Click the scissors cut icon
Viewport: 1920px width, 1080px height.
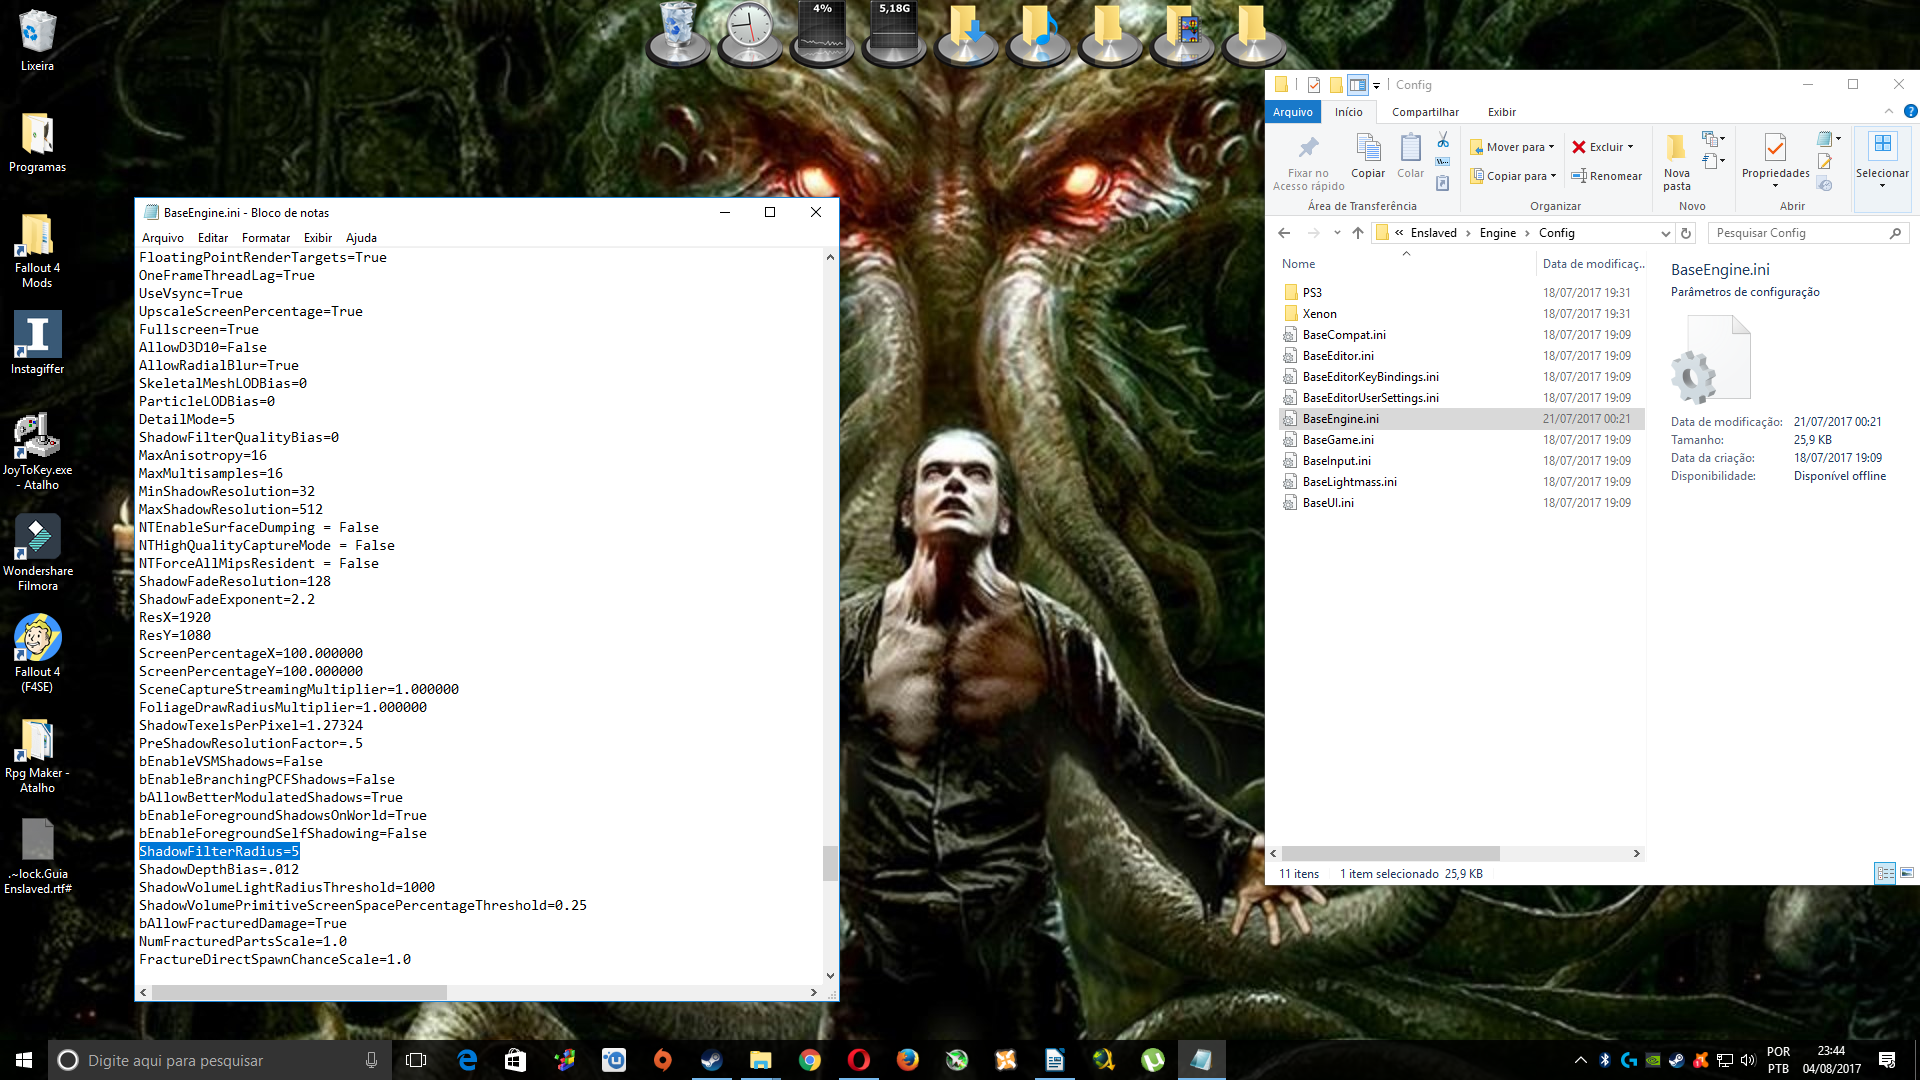1443,139
